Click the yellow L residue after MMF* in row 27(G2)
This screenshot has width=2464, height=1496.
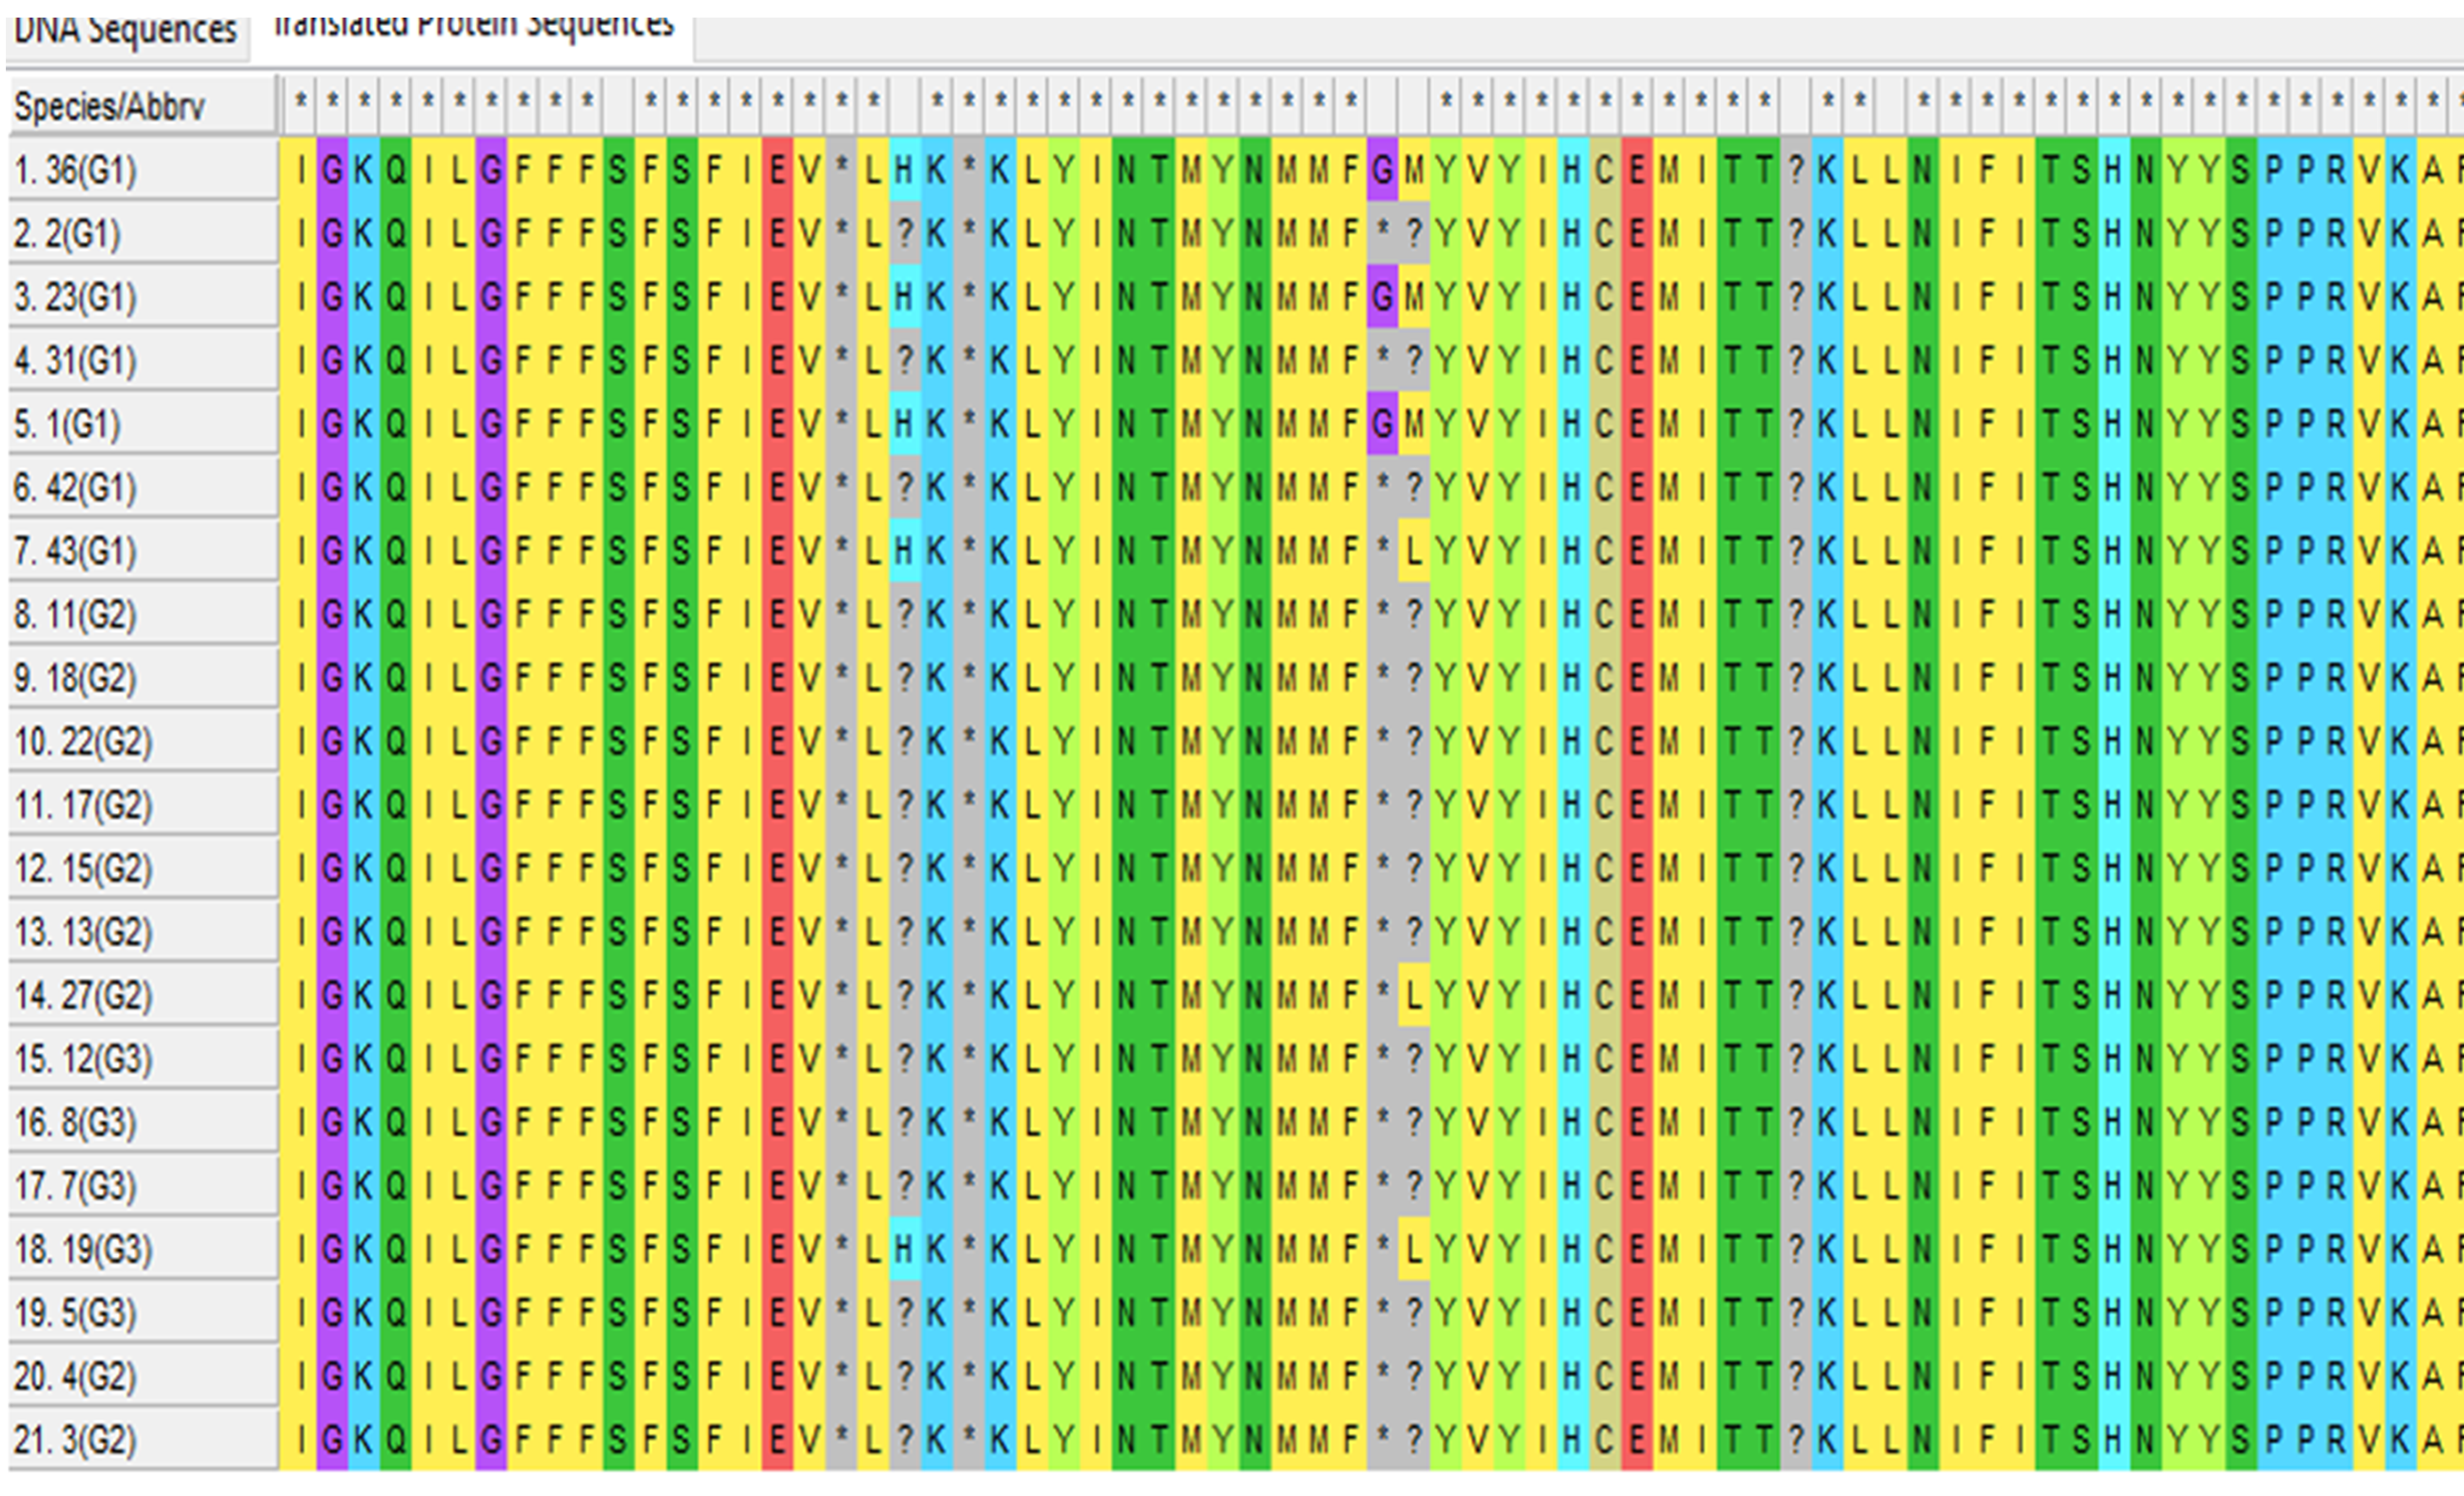pyautogui.click(x=1413, y=995)
